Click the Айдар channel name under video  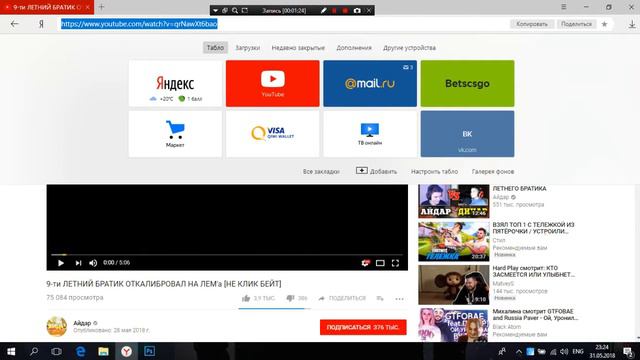pos(82,323)
